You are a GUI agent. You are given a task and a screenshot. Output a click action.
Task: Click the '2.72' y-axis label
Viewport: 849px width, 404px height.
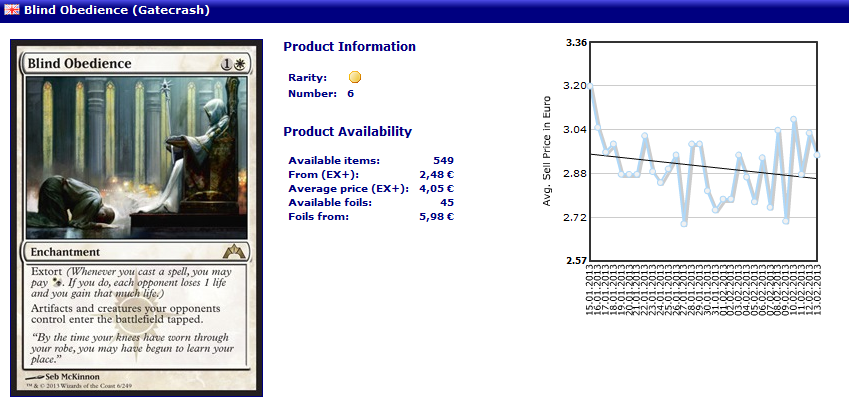click(576, 217)
